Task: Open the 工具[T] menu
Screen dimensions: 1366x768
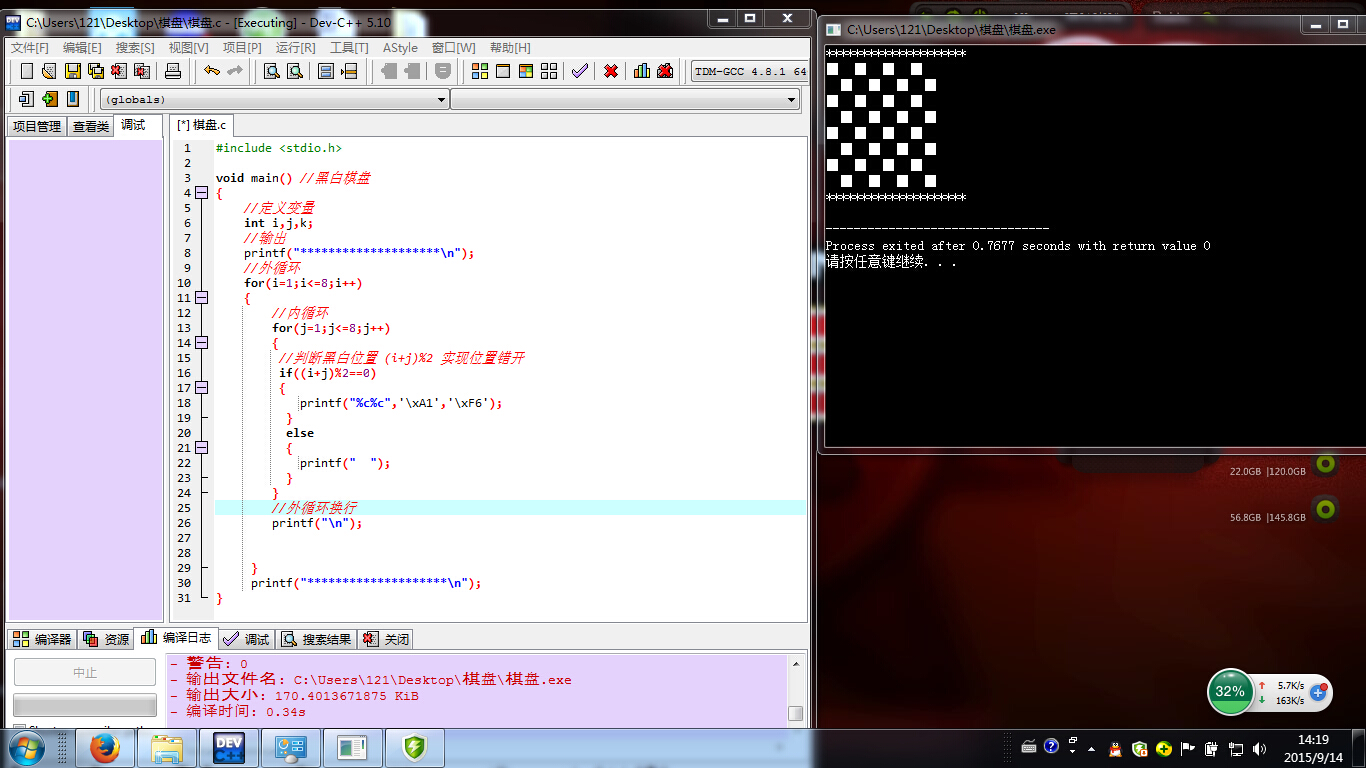Action: [x=349, y=47]
